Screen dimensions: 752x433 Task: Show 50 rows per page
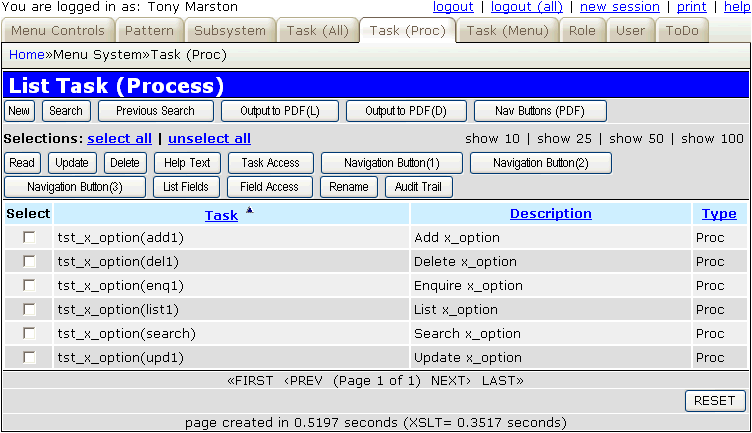coord(635,139)
